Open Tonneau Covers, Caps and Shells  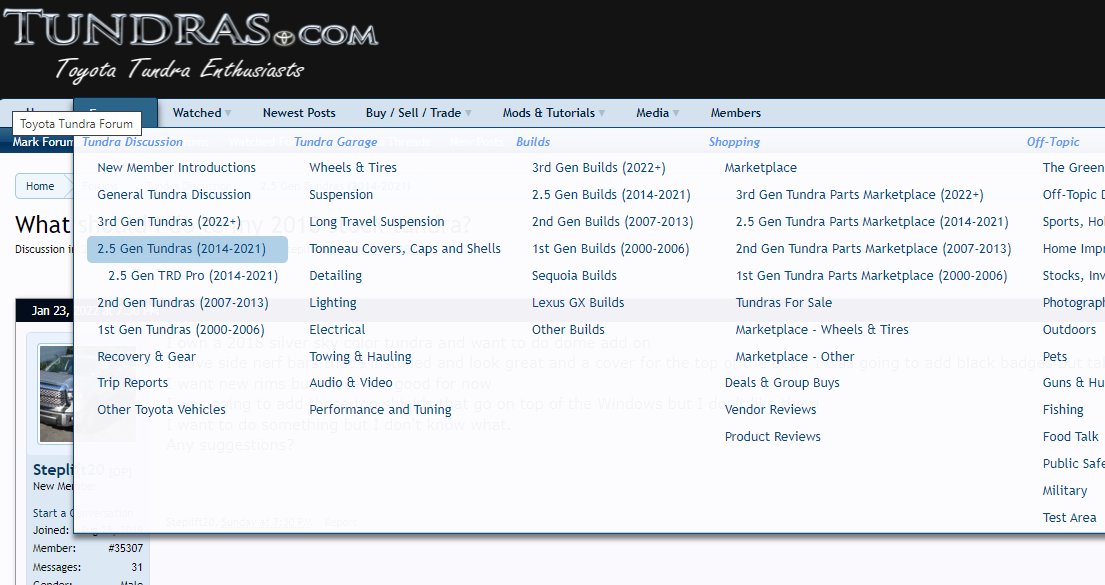405,249
